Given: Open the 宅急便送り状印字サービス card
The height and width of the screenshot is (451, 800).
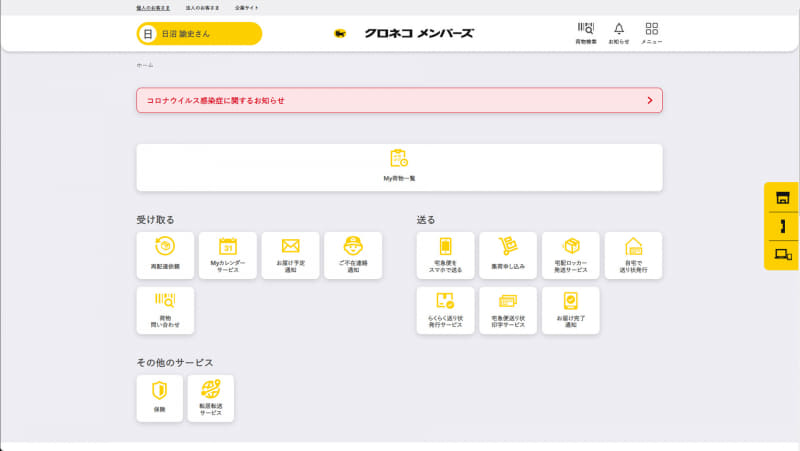Looking at the screenshot, I should [508, 310].
